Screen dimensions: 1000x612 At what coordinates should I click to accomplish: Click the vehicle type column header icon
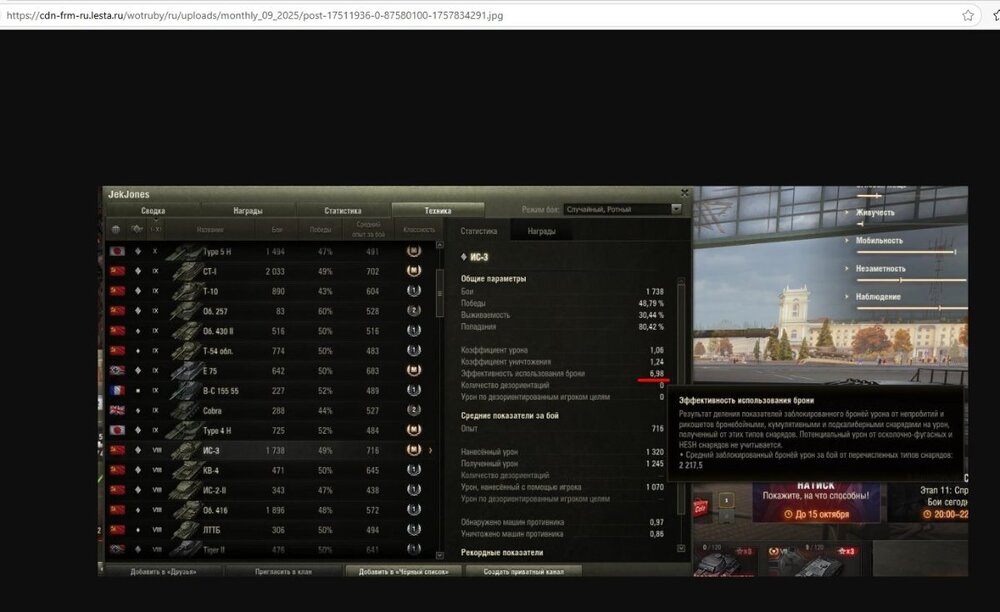136,230
